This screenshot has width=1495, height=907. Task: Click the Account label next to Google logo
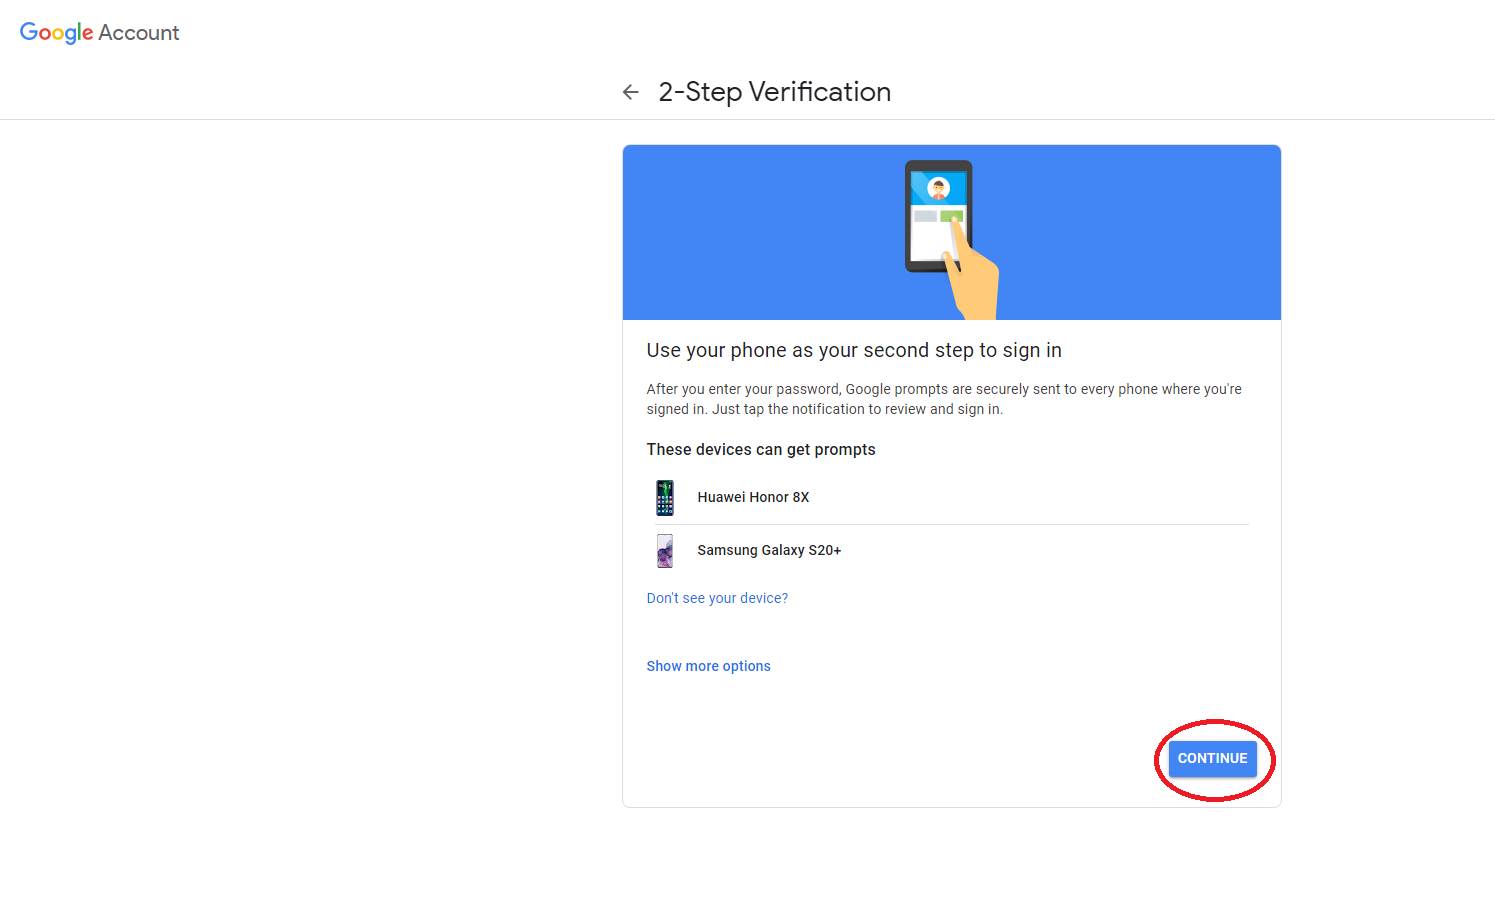(x=140, y=32)
